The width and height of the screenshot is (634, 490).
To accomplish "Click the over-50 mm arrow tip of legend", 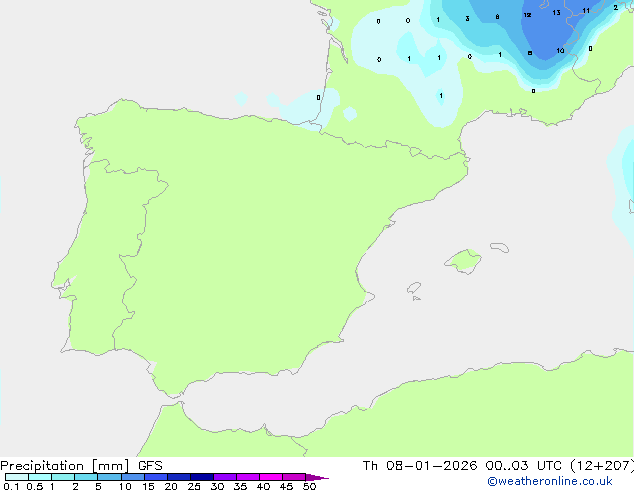I will 317,477.
